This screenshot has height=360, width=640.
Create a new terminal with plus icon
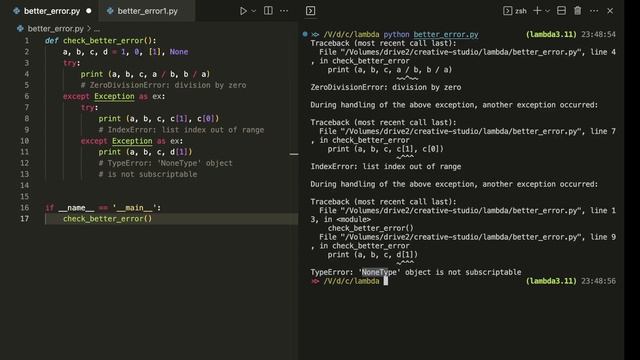click(538, 11)
